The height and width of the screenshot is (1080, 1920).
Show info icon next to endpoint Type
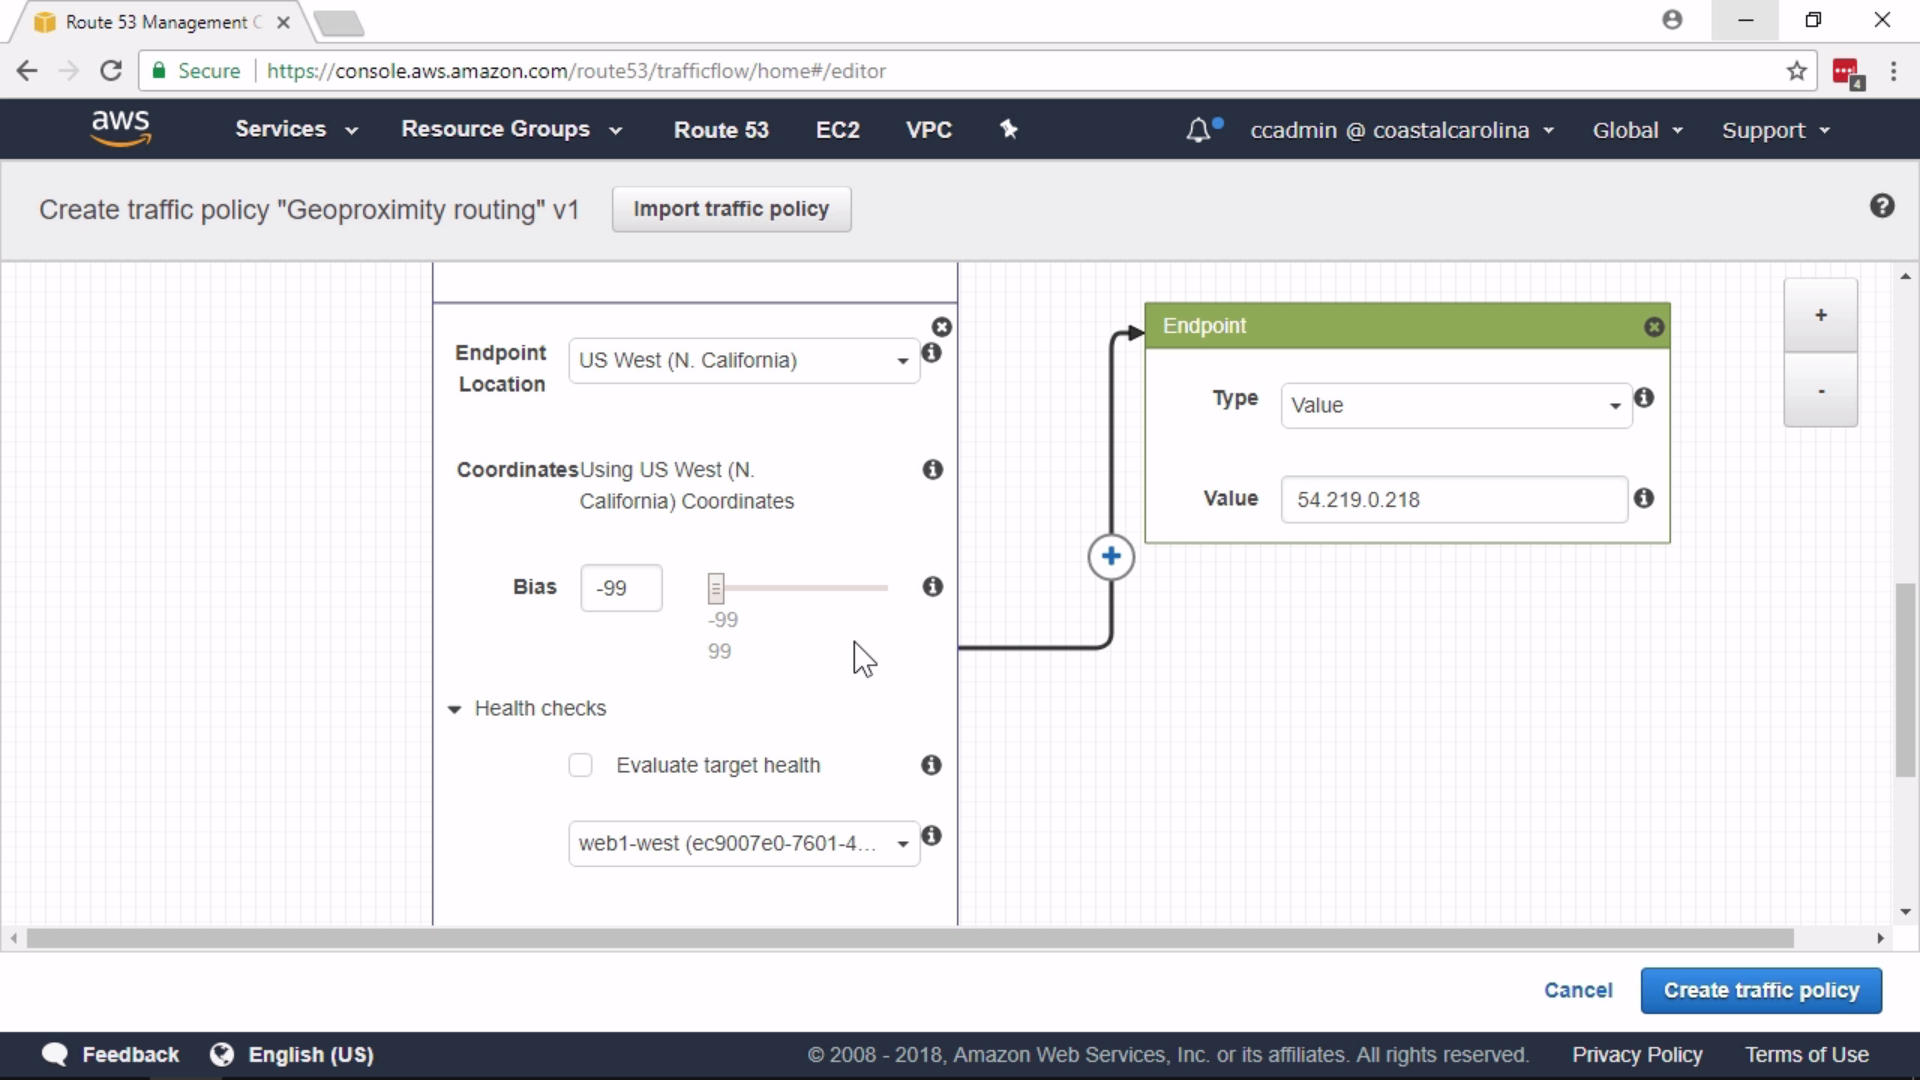tap(1644, 398)
